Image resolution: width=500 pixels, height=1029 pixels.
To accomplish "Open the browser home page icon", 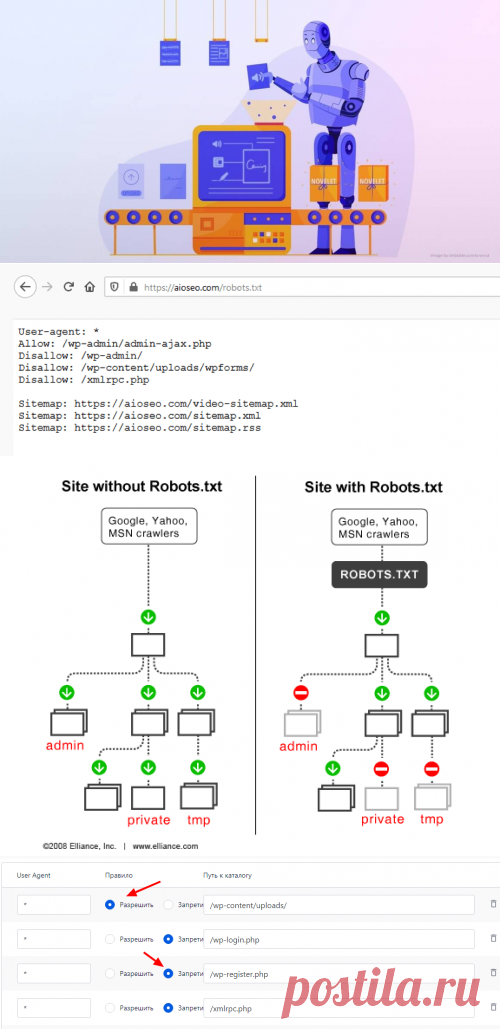I will pos(90,287).
